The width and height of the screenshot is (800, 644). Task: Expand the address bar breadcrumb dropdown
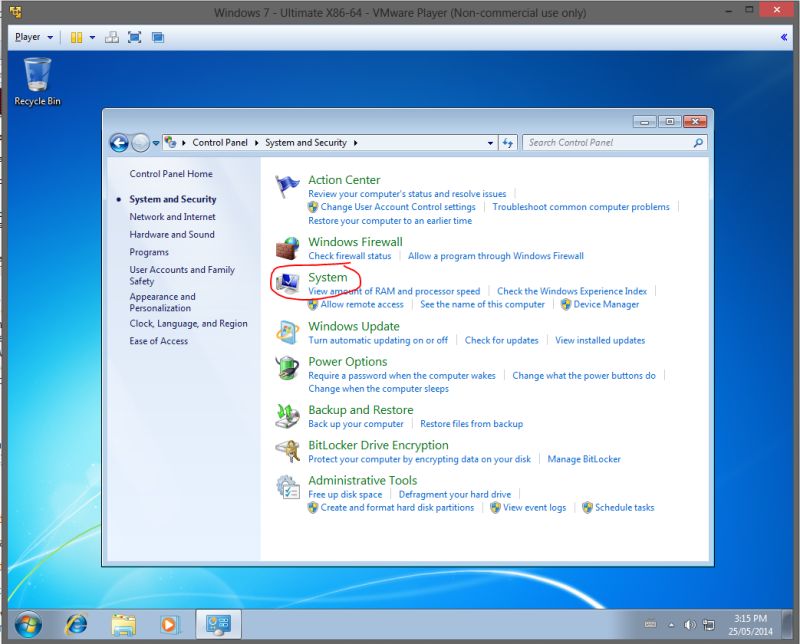[x=489, y=142]
